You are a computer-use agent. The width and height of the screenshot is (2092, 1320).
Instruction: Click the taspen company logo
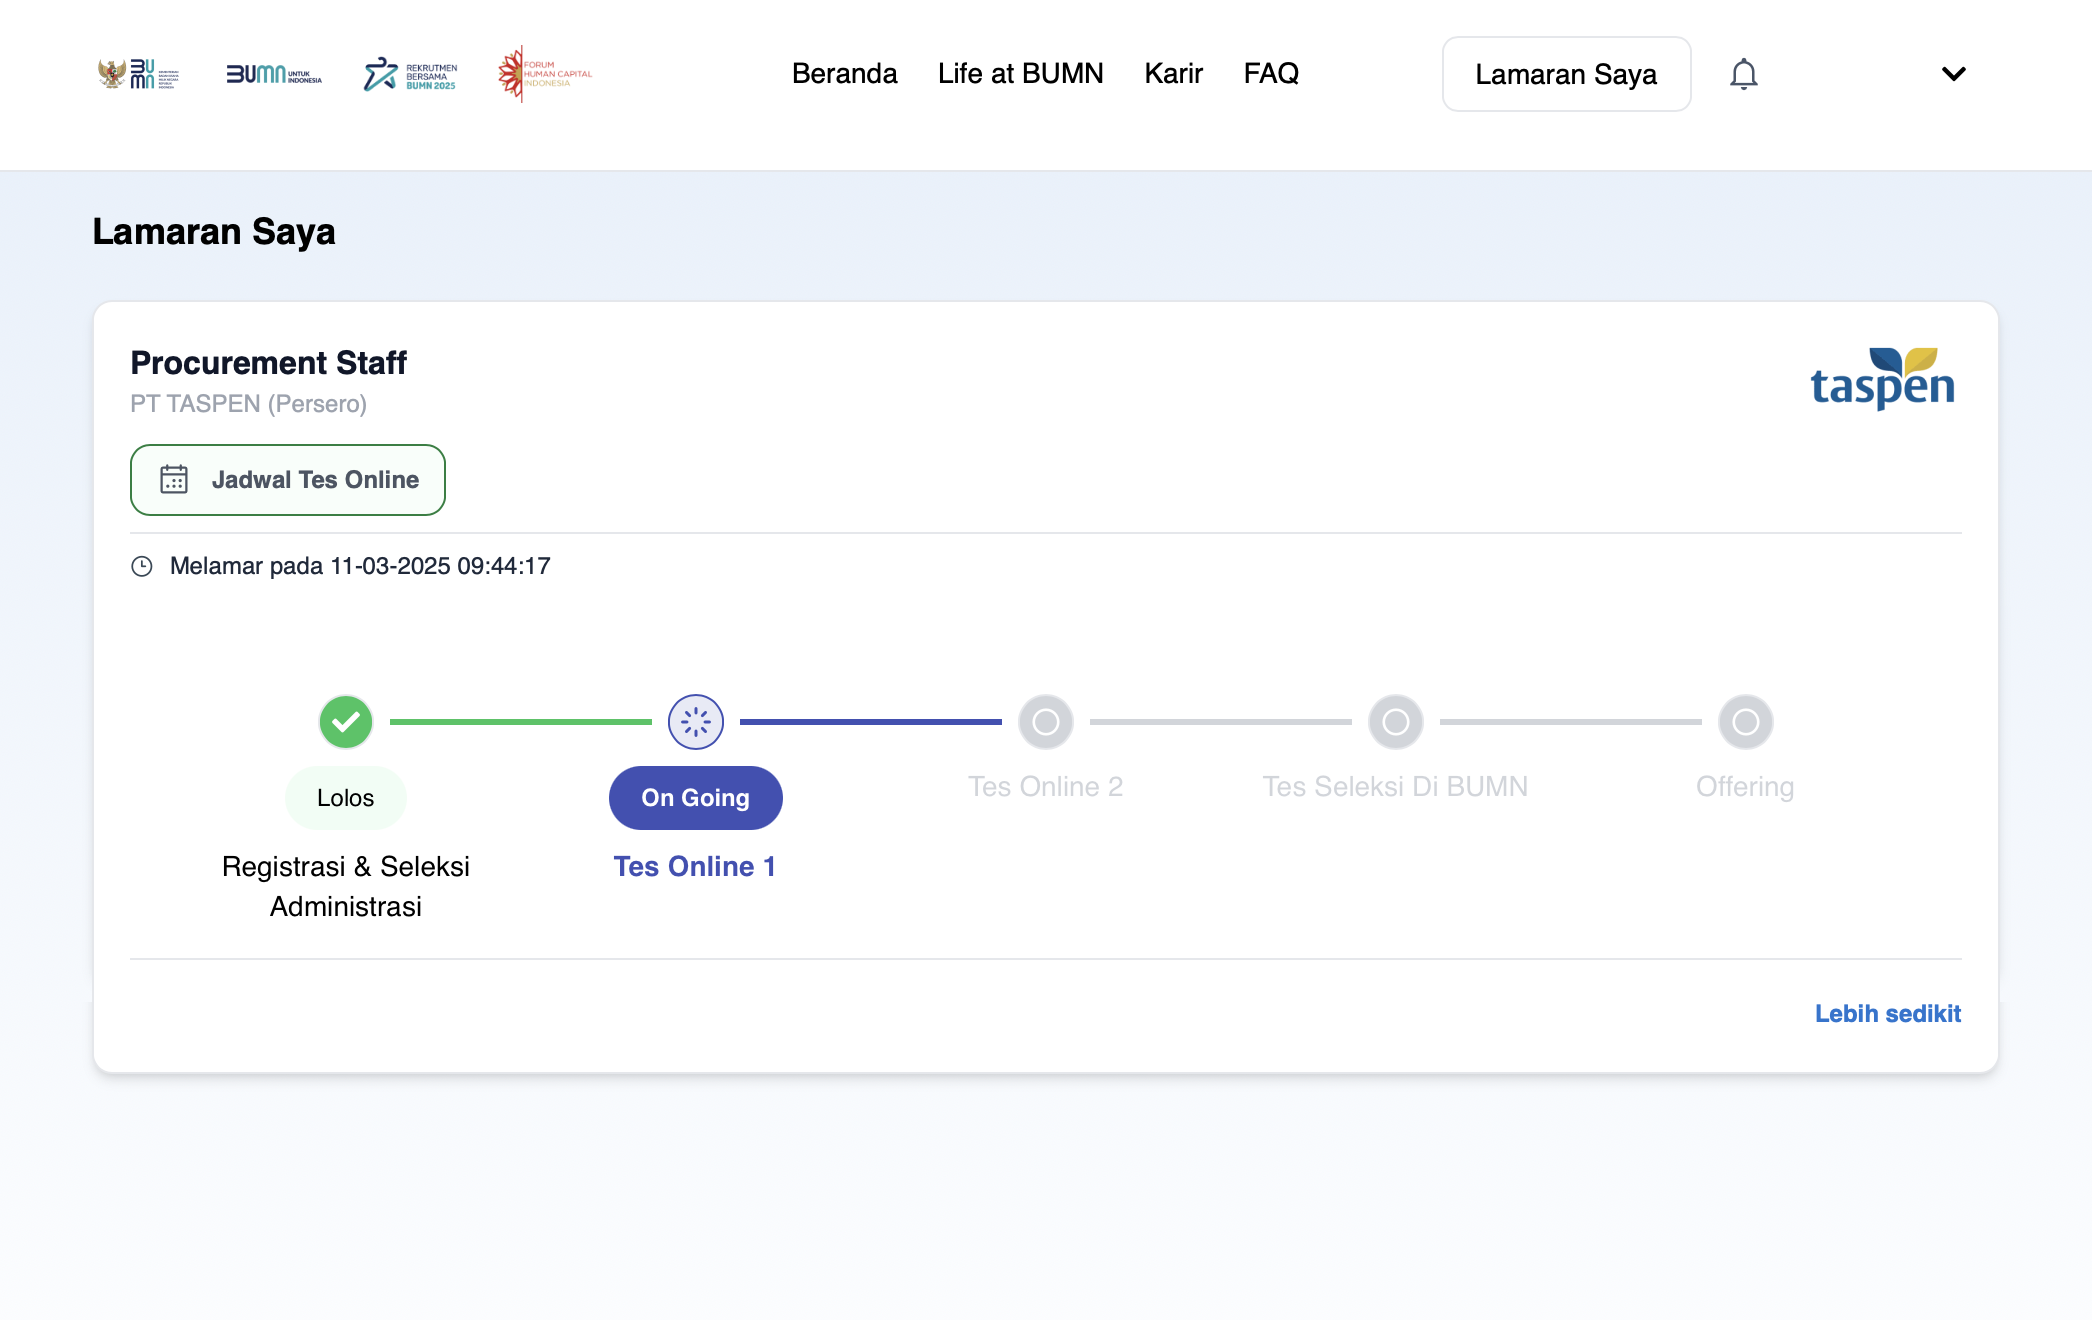click(x=1882, y=379)
